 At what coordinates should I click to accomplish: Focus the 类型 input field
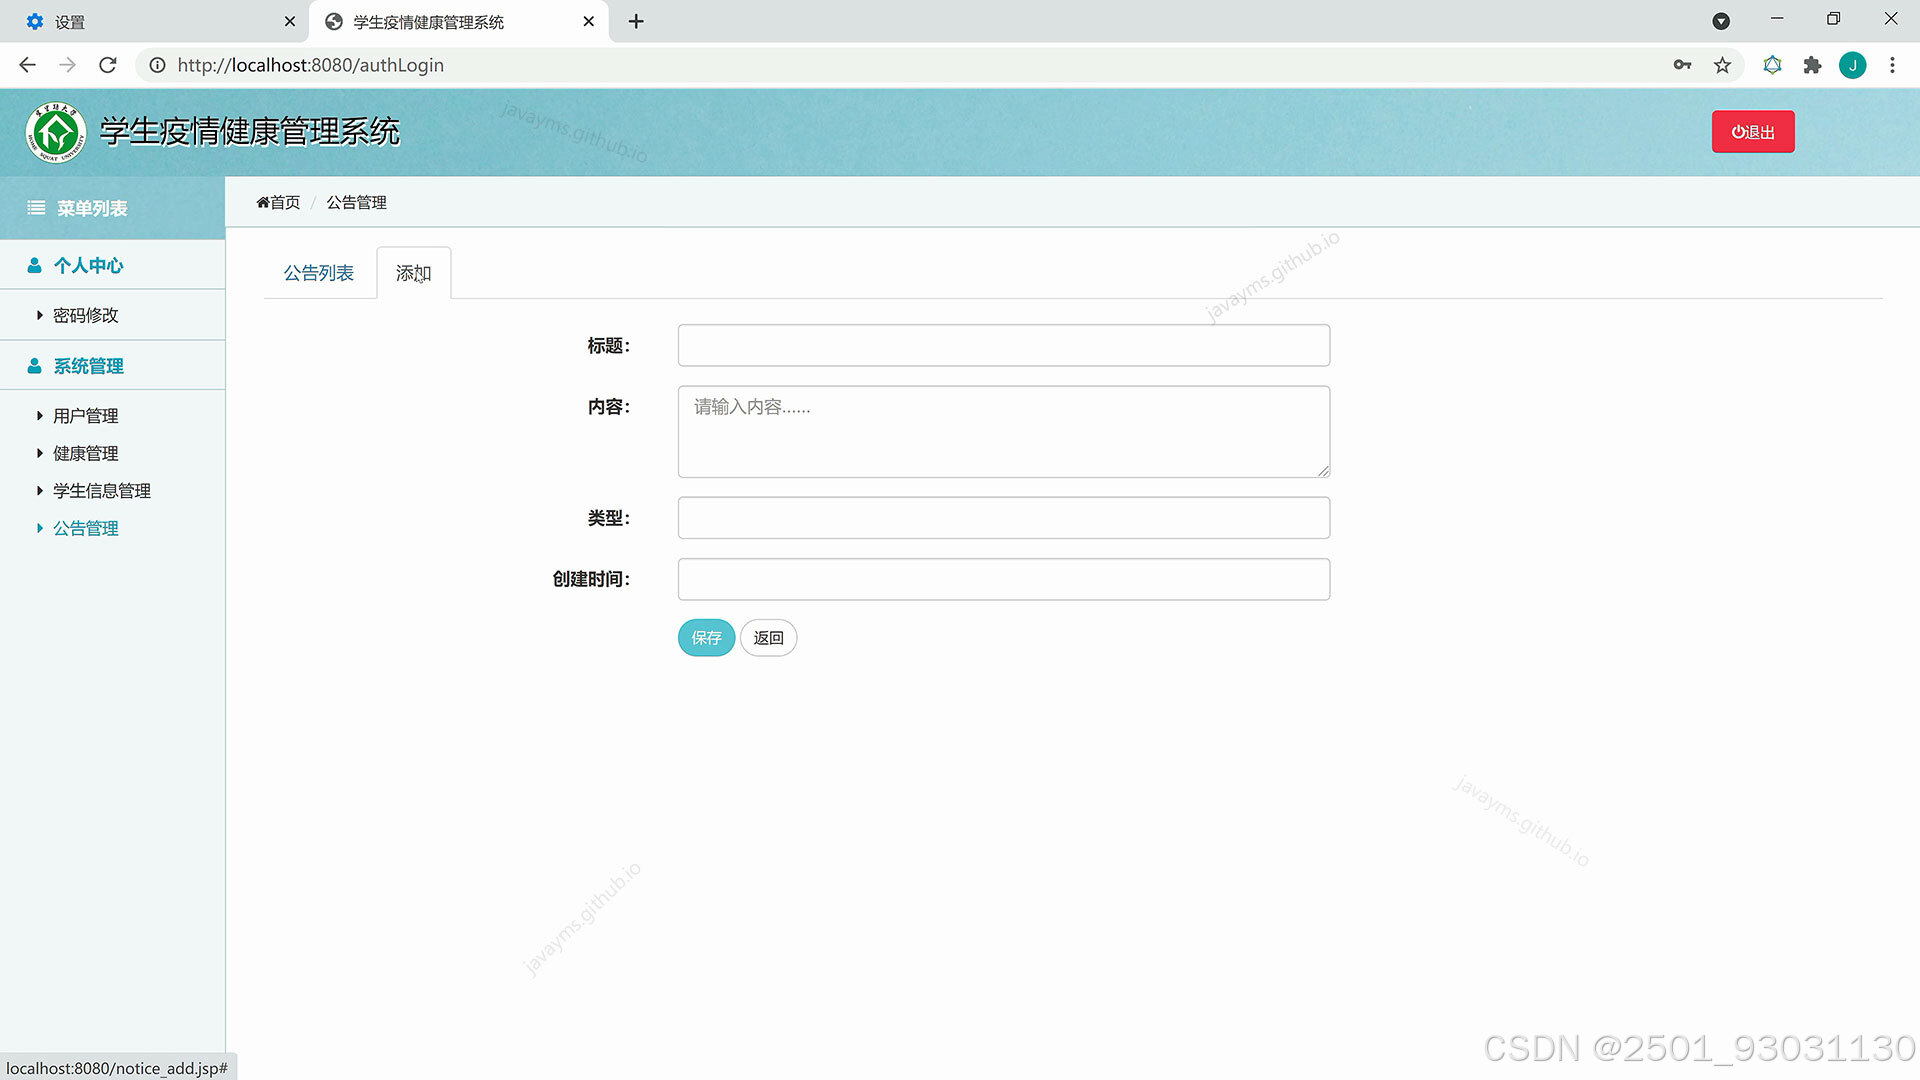(1004, 518)
